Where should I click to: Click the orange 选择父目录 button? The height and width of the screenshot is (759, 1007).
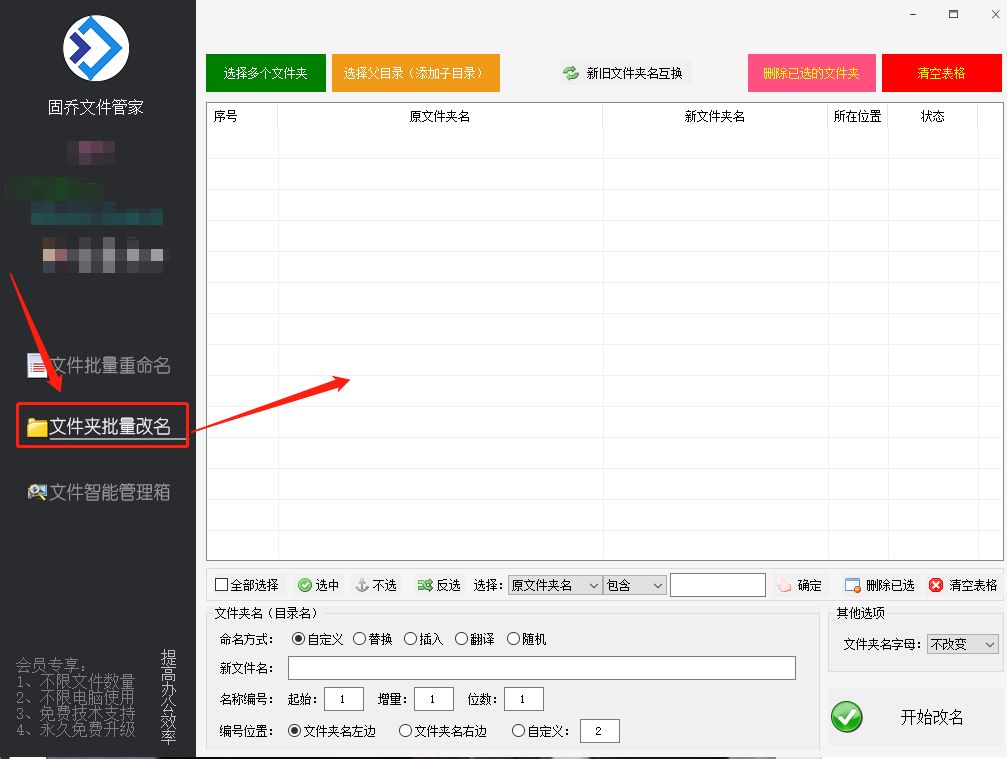coord(416,73)
